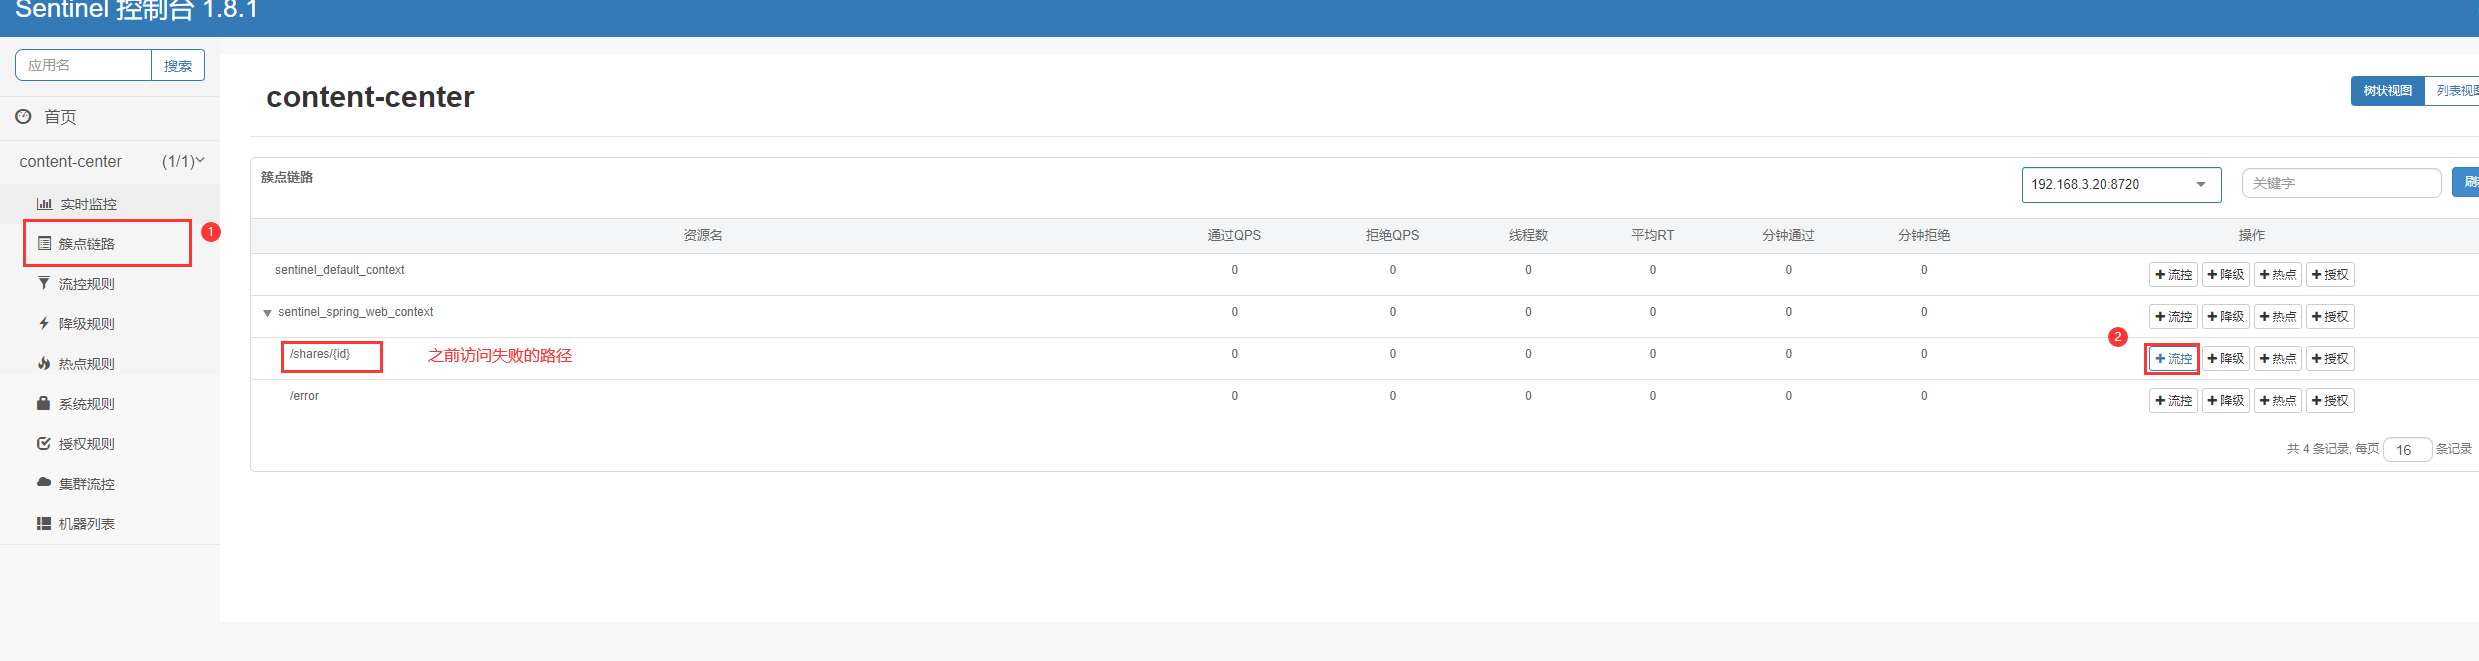Click the 应用名 search input
The image size is (2479, 661).
click(83, 65)
